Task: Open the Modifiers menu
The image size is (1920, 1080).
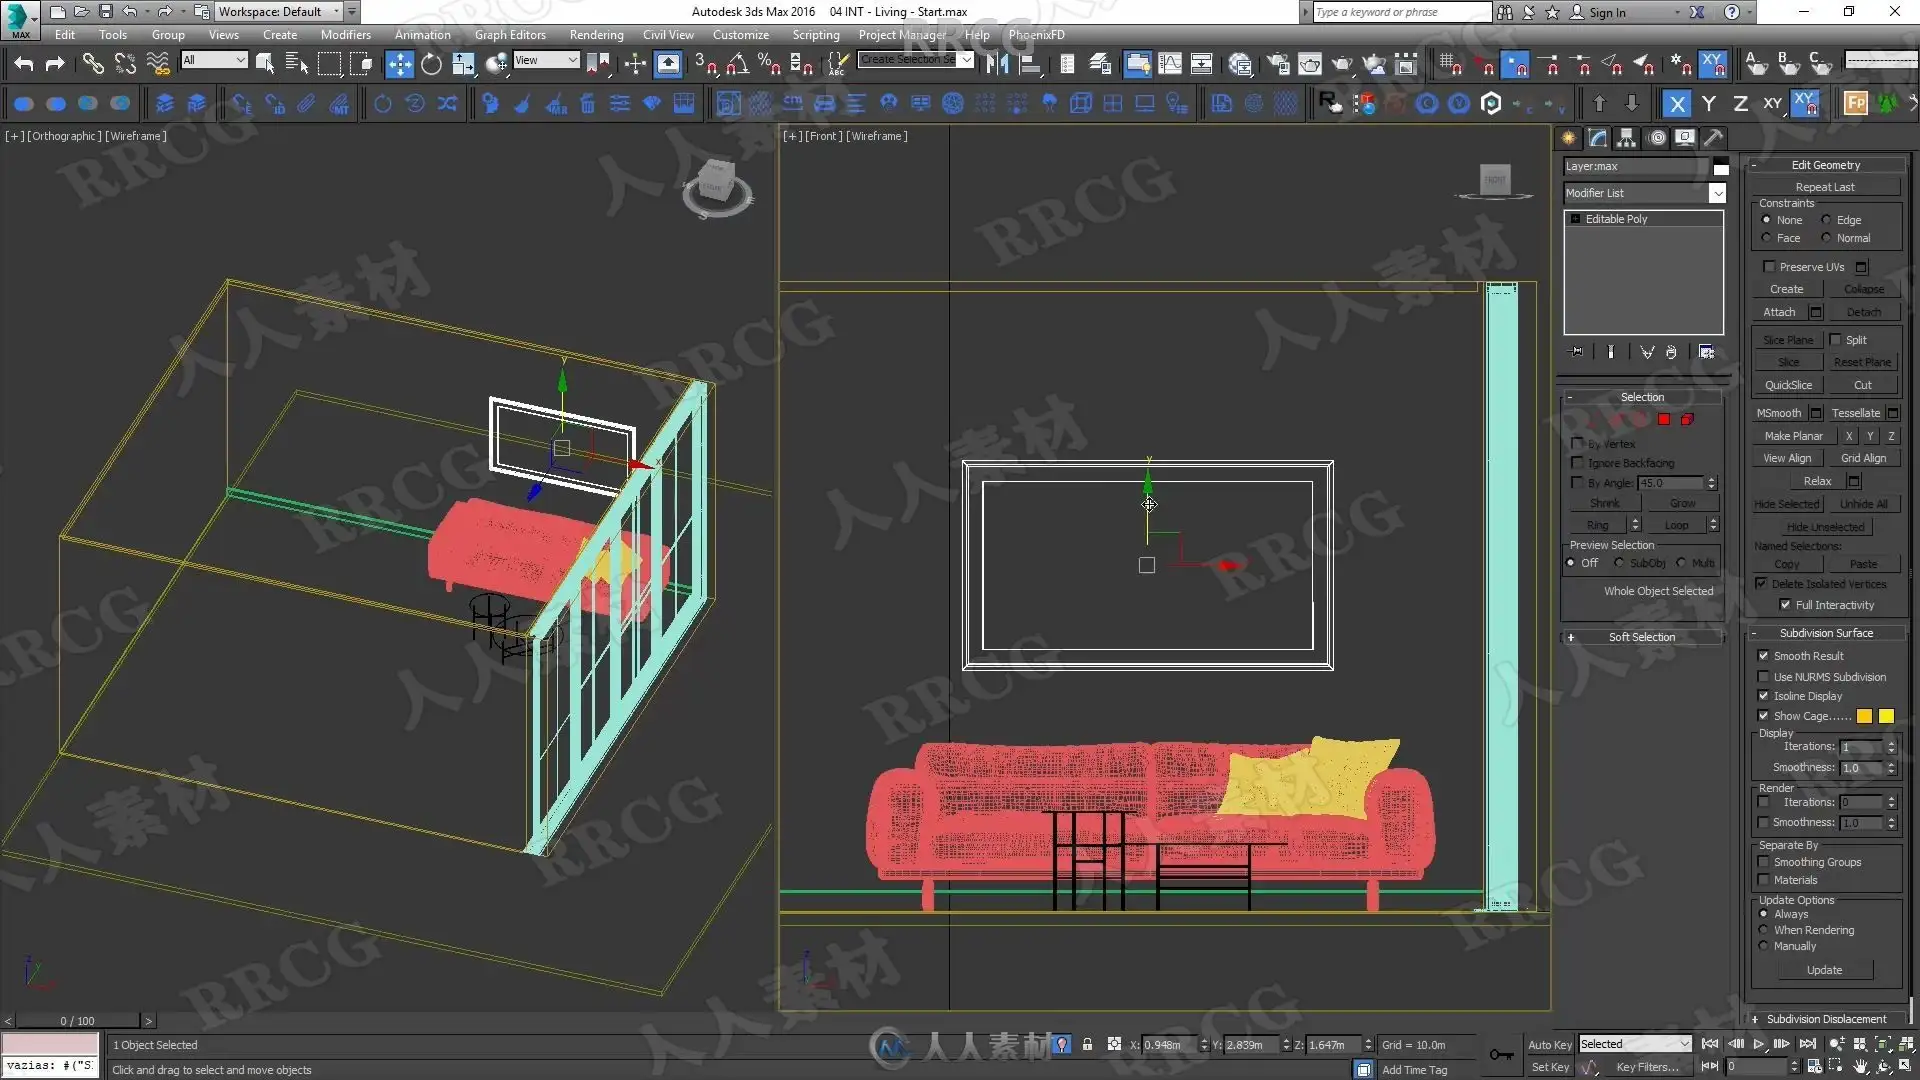Action: point(345,34)
